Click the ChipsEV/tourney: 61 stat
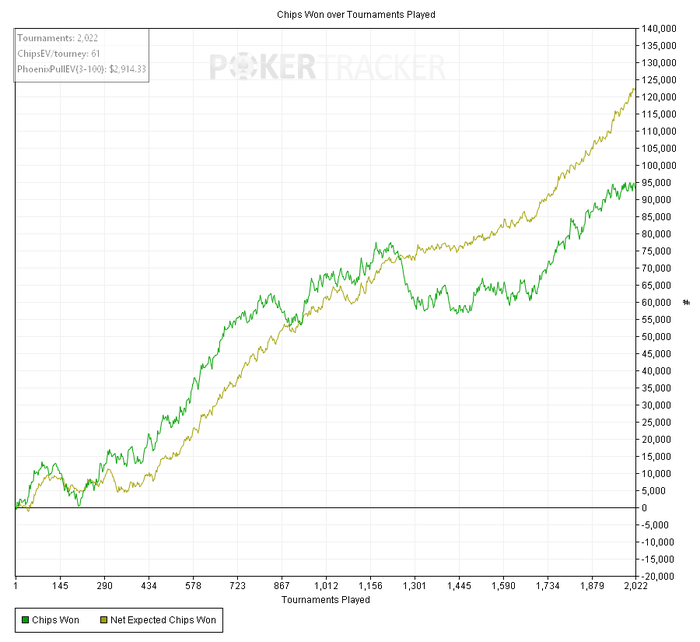 [x=58, y=54]
